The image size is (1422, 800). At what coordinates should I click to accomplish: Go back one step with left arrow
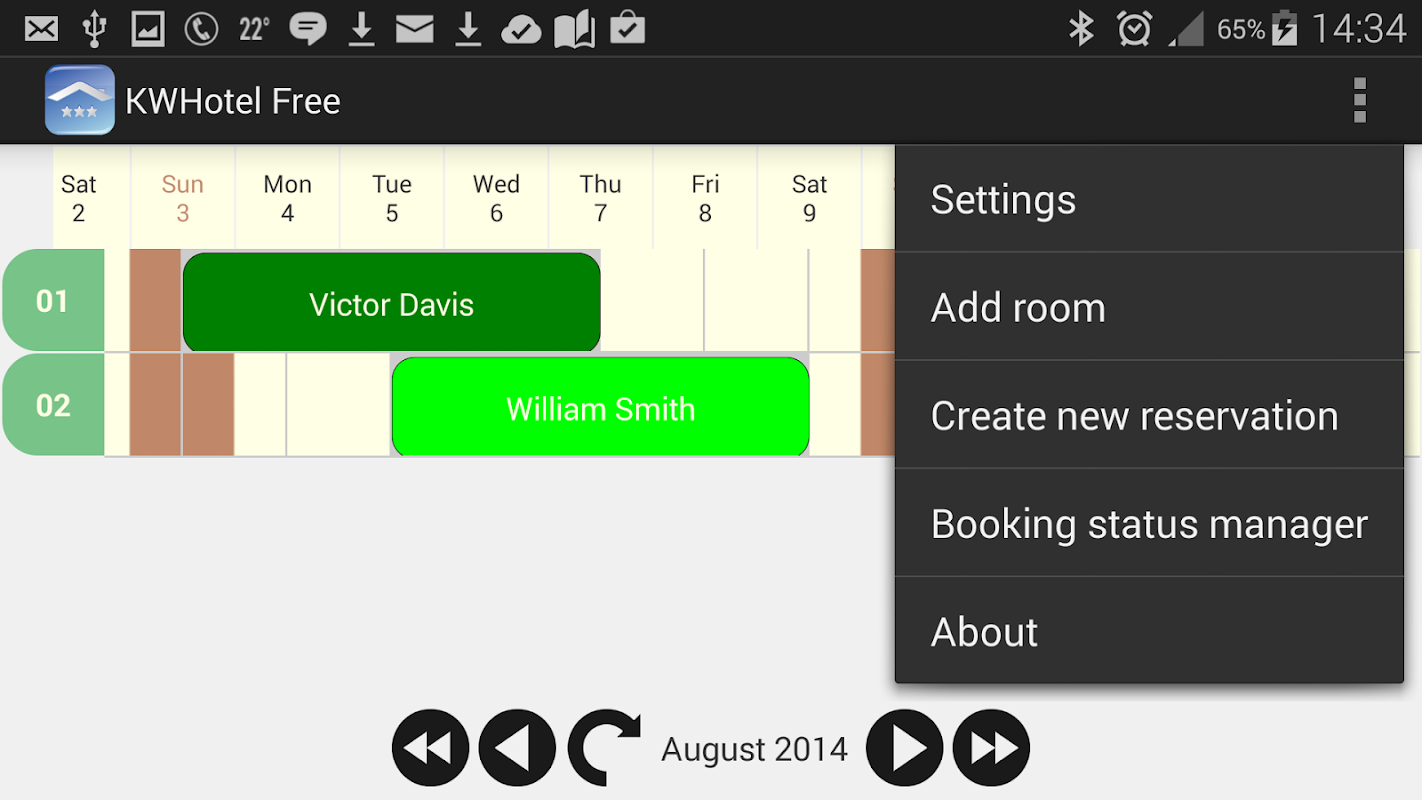coord(517,748)
